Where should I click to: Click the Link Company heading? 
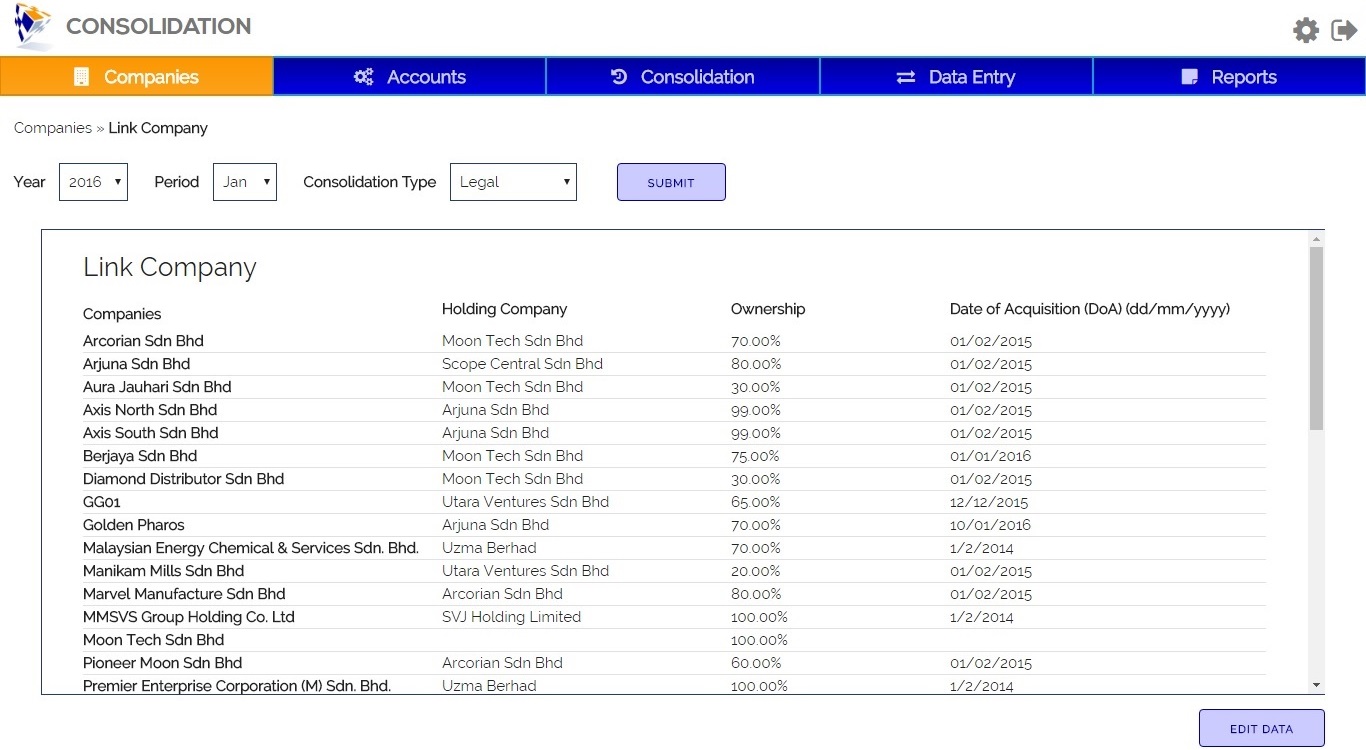(x=170, y=267)
